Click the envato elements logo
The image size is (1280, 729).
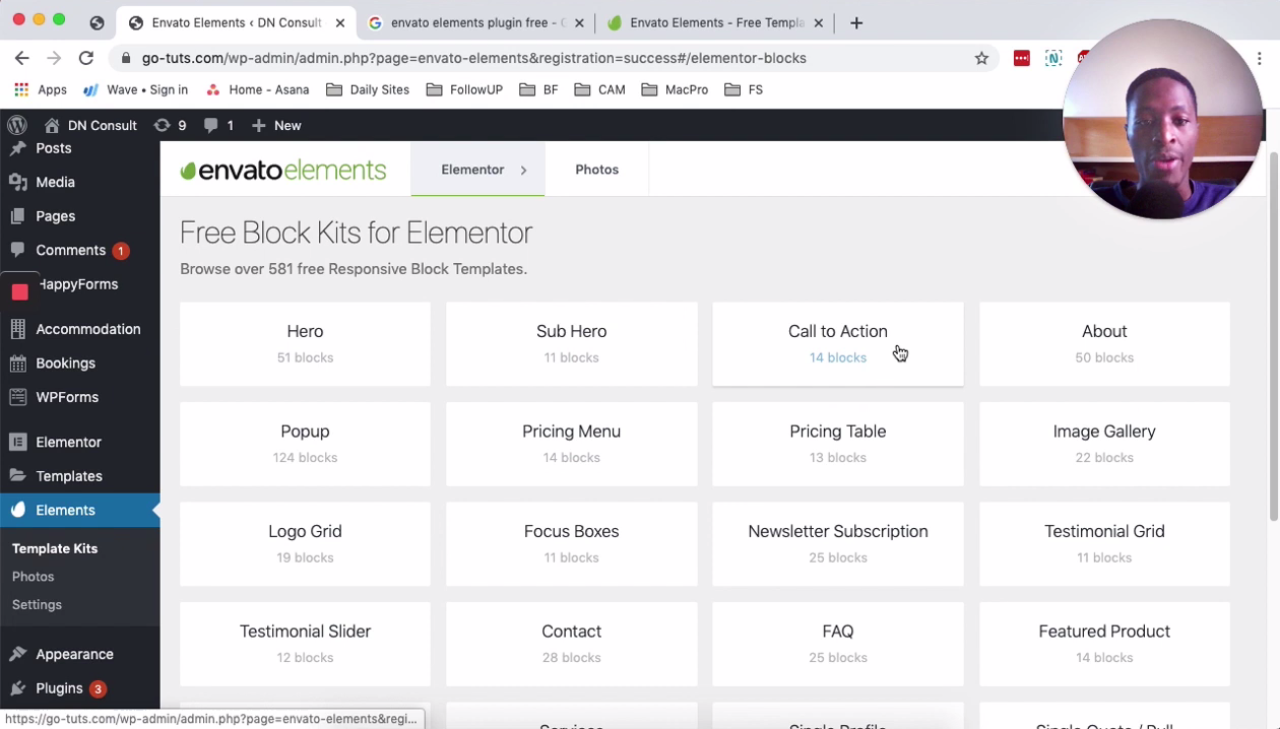(283, 170)
